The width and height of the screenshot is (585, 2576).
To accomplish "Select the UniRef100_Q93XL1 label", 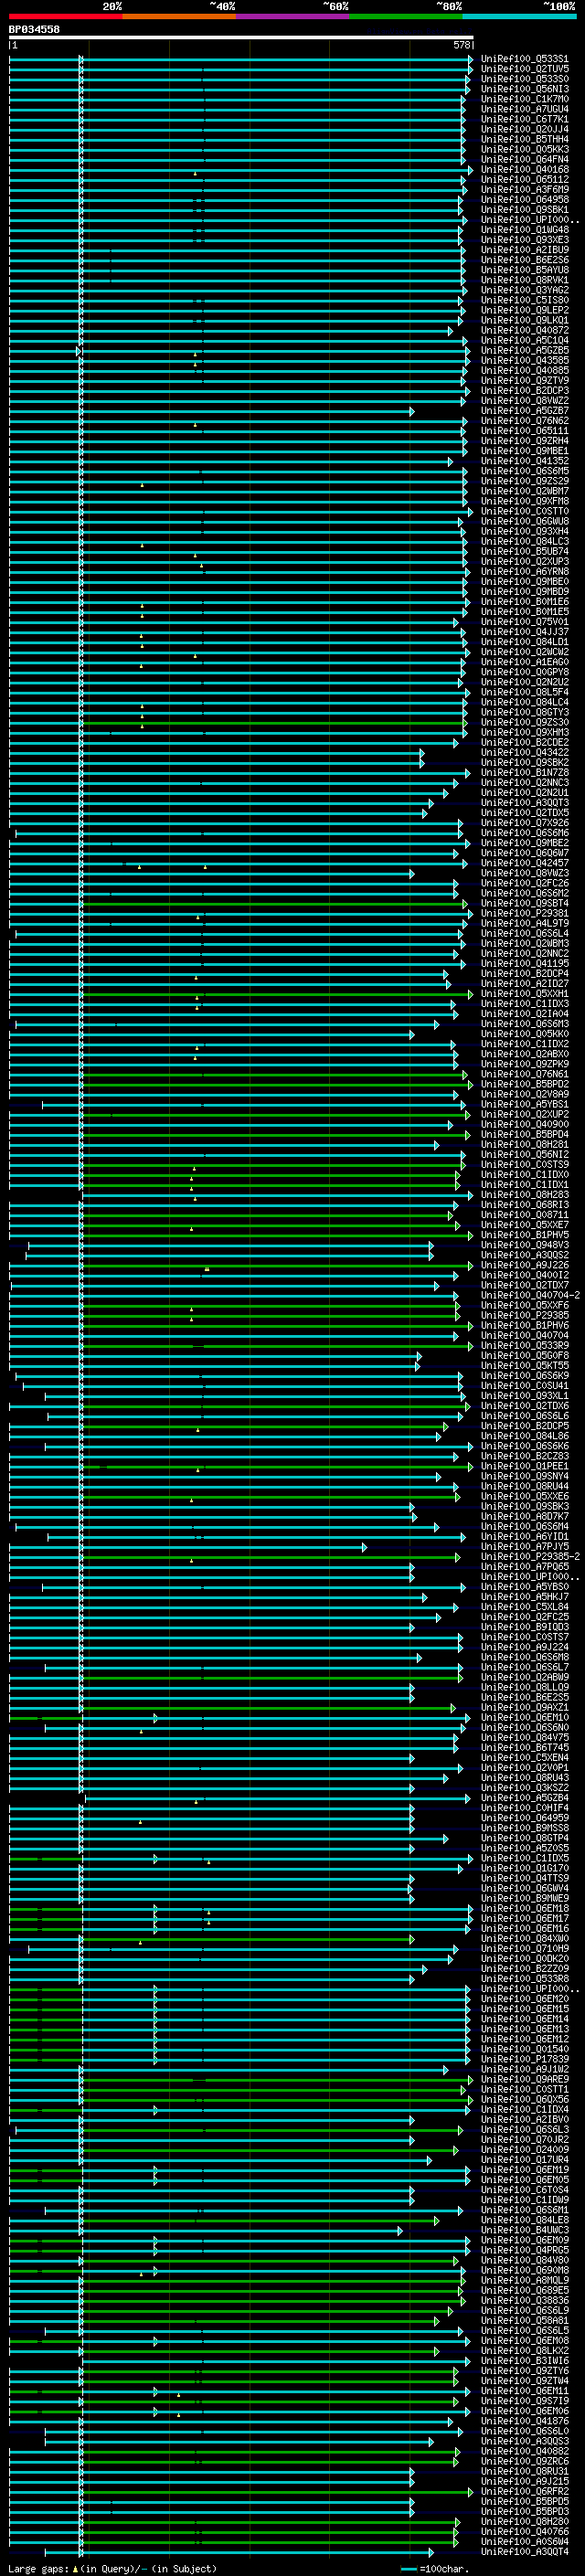I will pos(525,1396).
